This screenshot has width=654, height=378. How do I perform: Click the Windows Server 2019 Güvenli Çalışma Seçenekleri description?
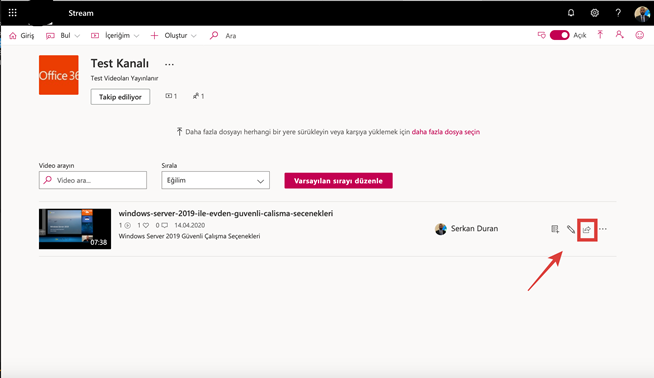click(189, 236)
